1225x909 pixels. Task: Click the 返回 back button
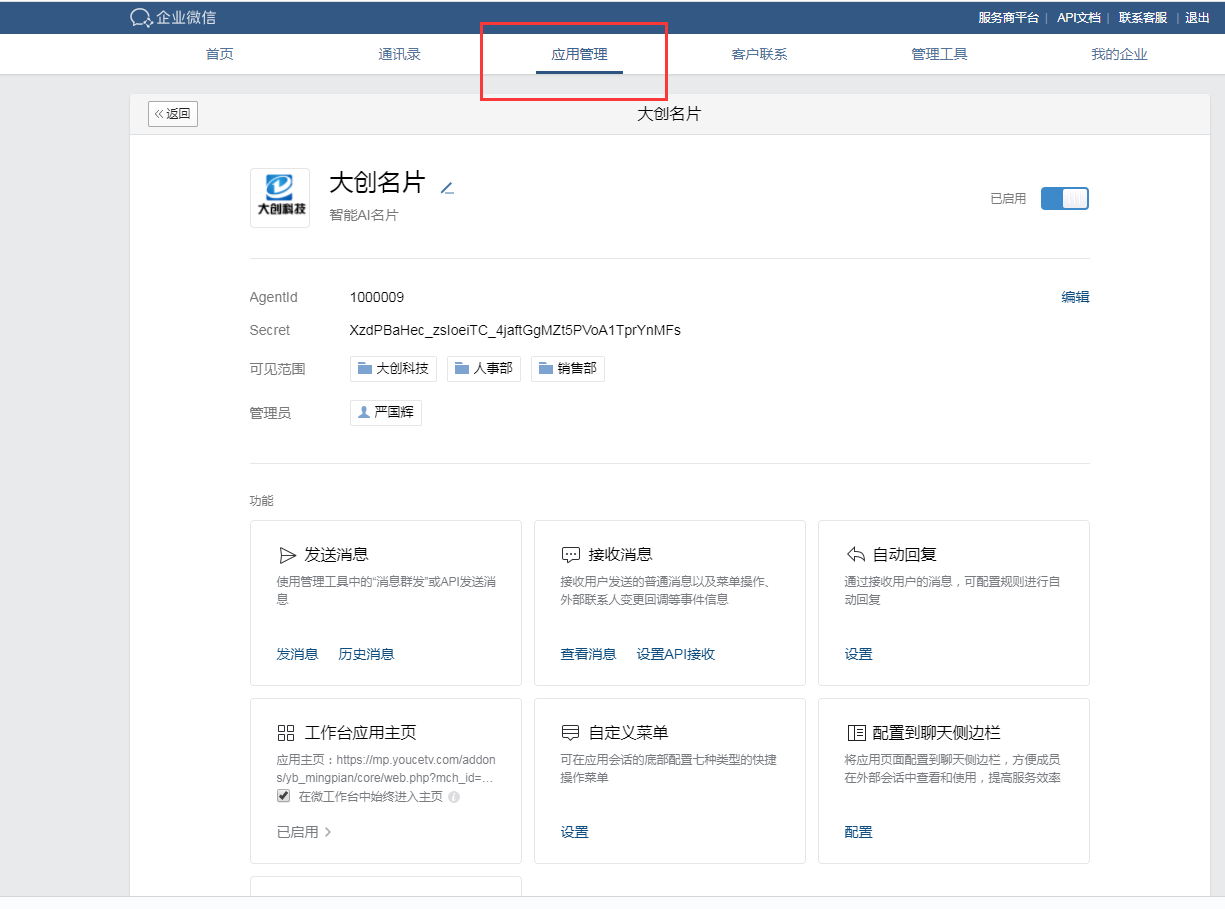[x=173, y=114]
